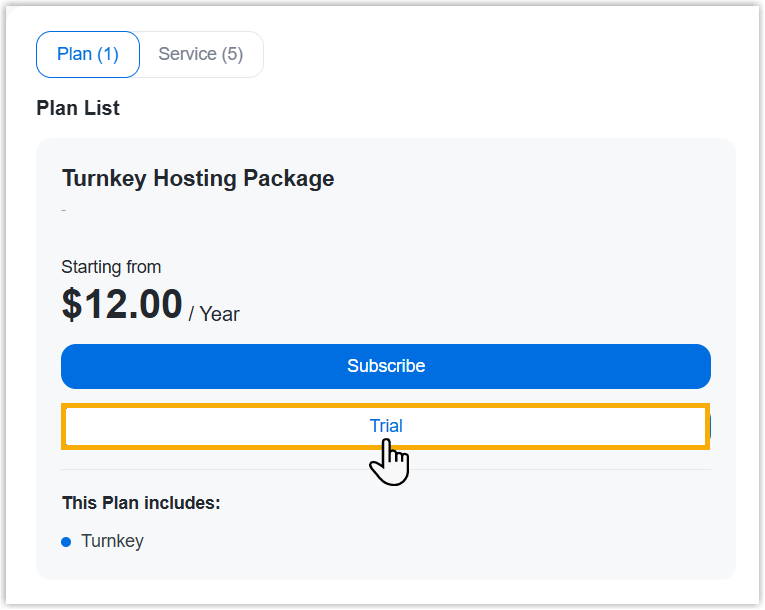Open the Service (5) tab
This screenshot has width=765, height=610.
[x=201, y=54]
